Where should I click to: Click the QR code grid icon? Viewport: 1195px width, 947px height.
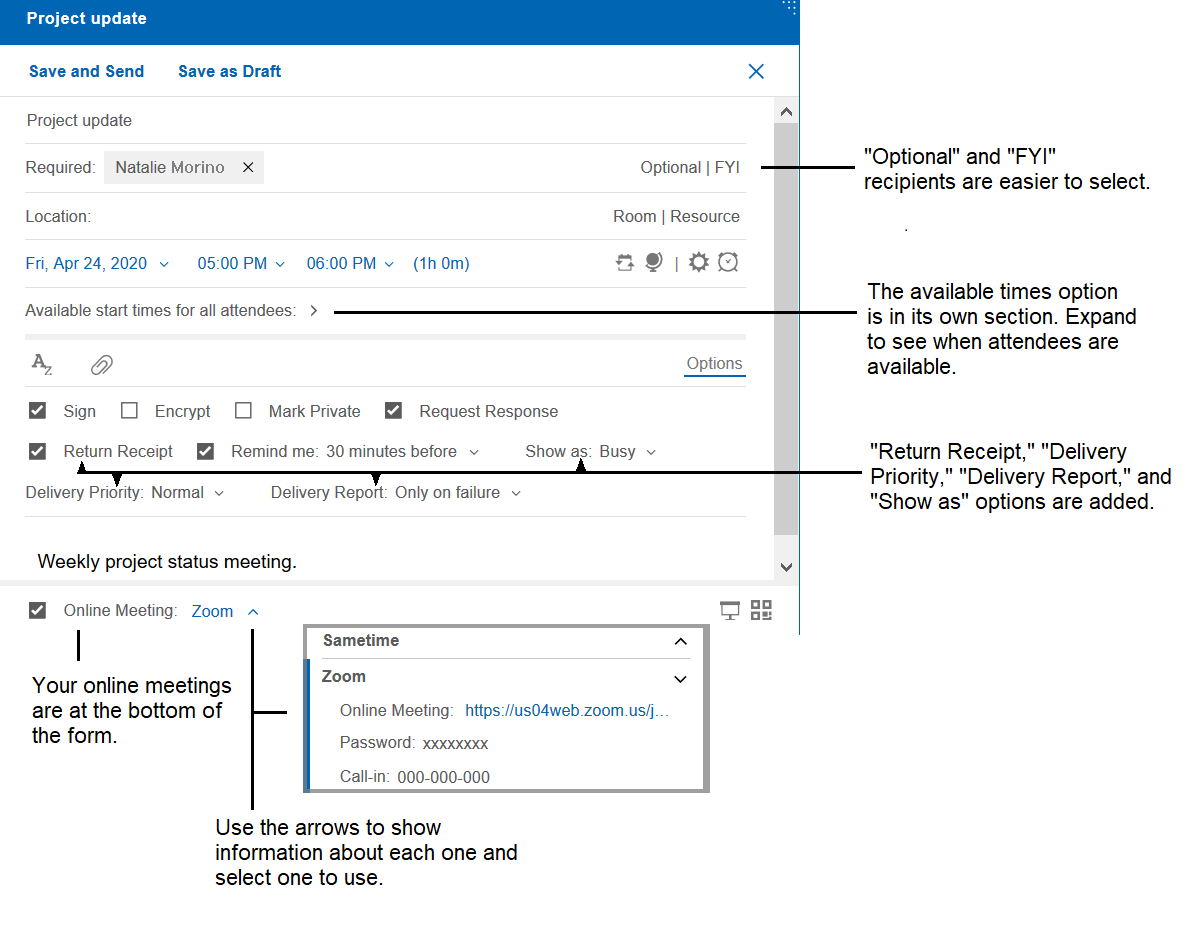tap(761, 609)
